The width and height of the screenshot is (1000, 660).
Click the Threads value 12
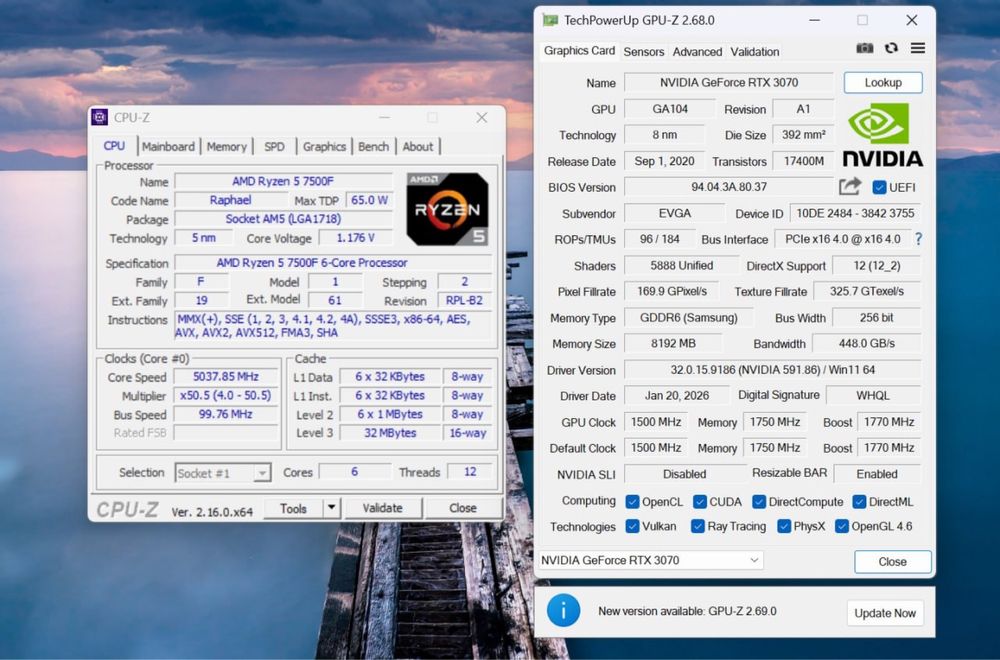point(470,472)
